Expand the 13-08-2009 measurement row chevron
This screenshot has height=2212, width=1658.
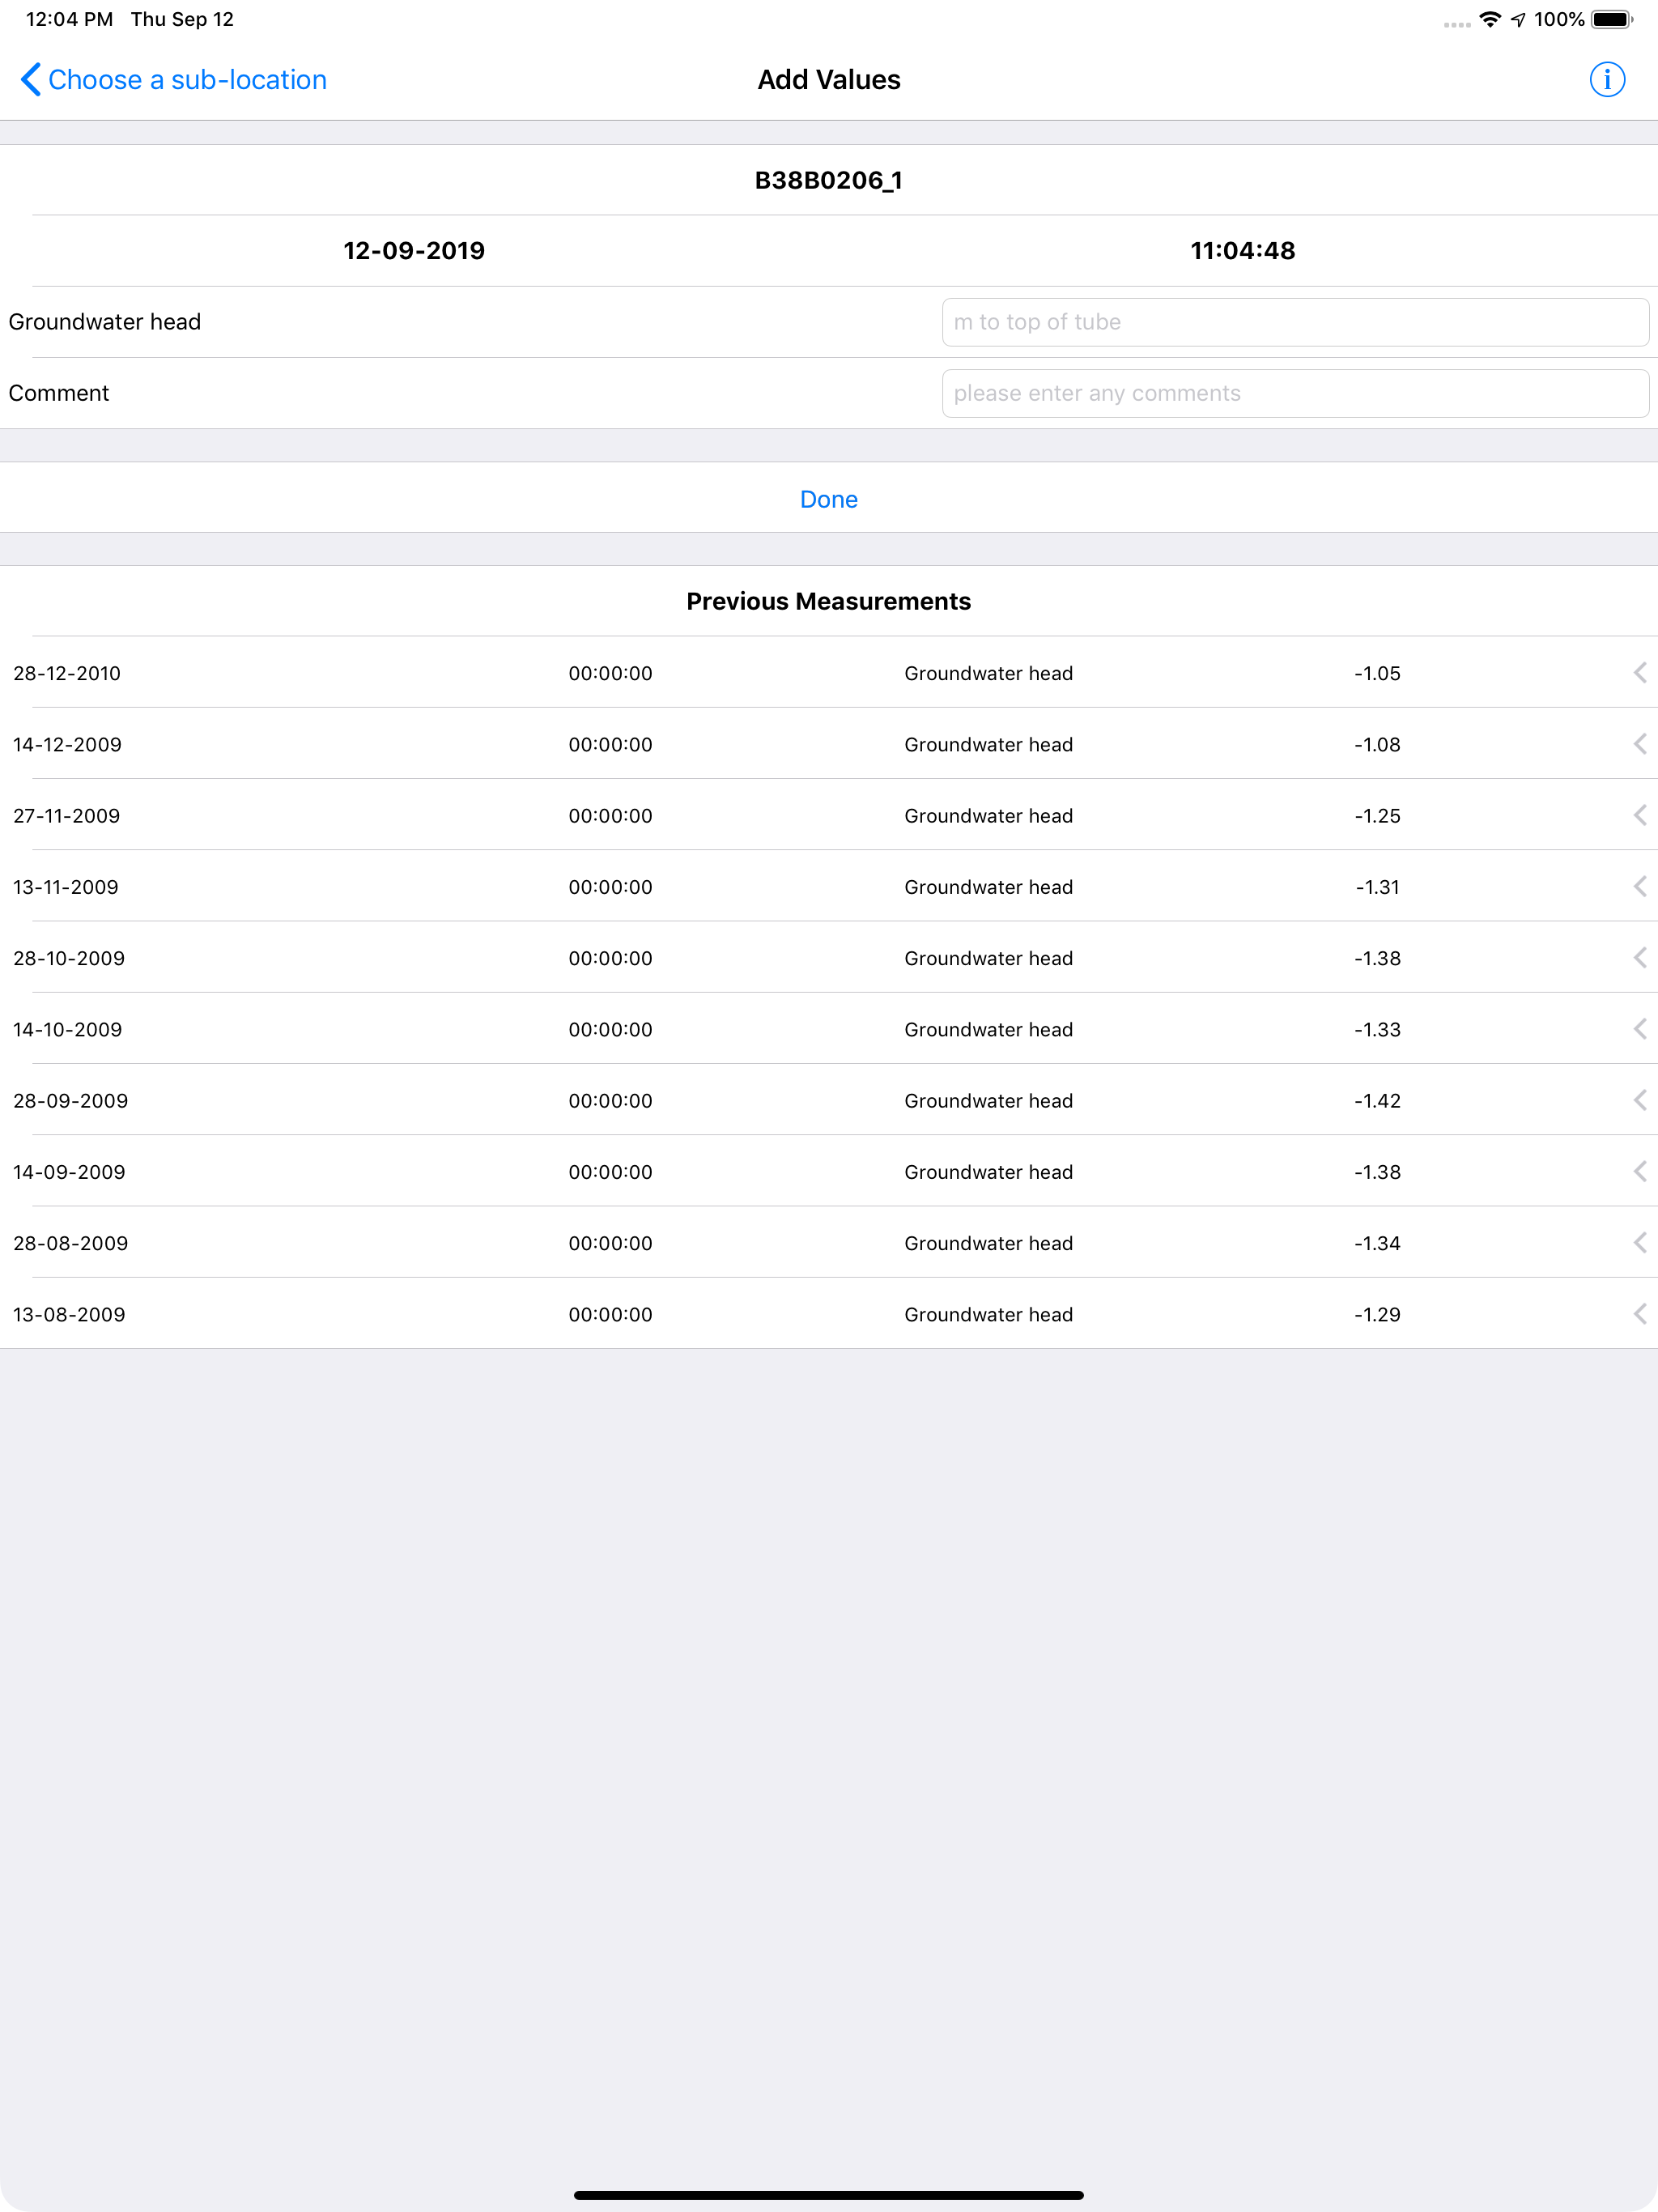coord(1640,1314)
